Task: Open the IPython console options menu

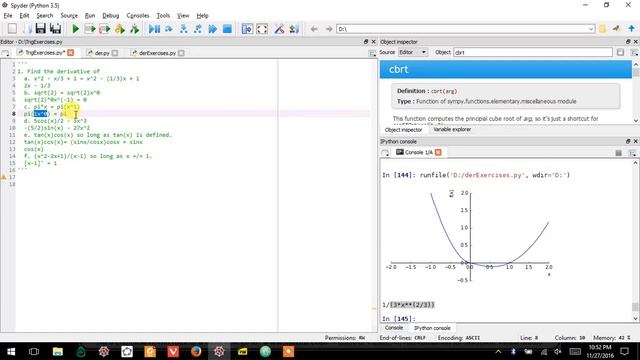Action: [633, 153]
